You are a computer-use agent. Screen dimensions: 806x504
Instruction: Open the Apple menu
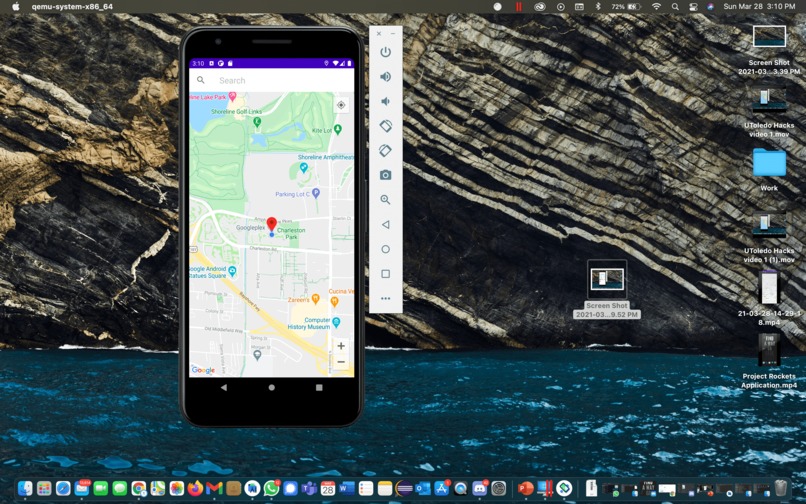click(16, 7)
